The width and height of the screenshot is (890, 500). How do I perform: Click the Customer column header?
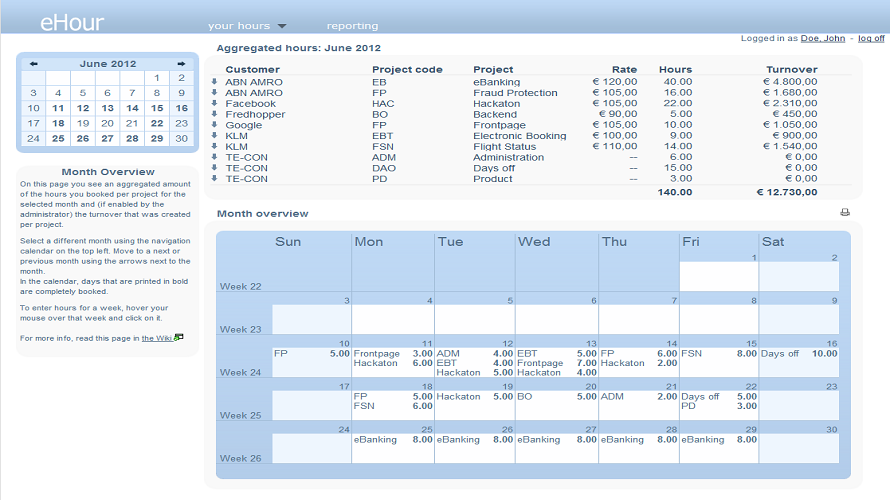[253, 70]
